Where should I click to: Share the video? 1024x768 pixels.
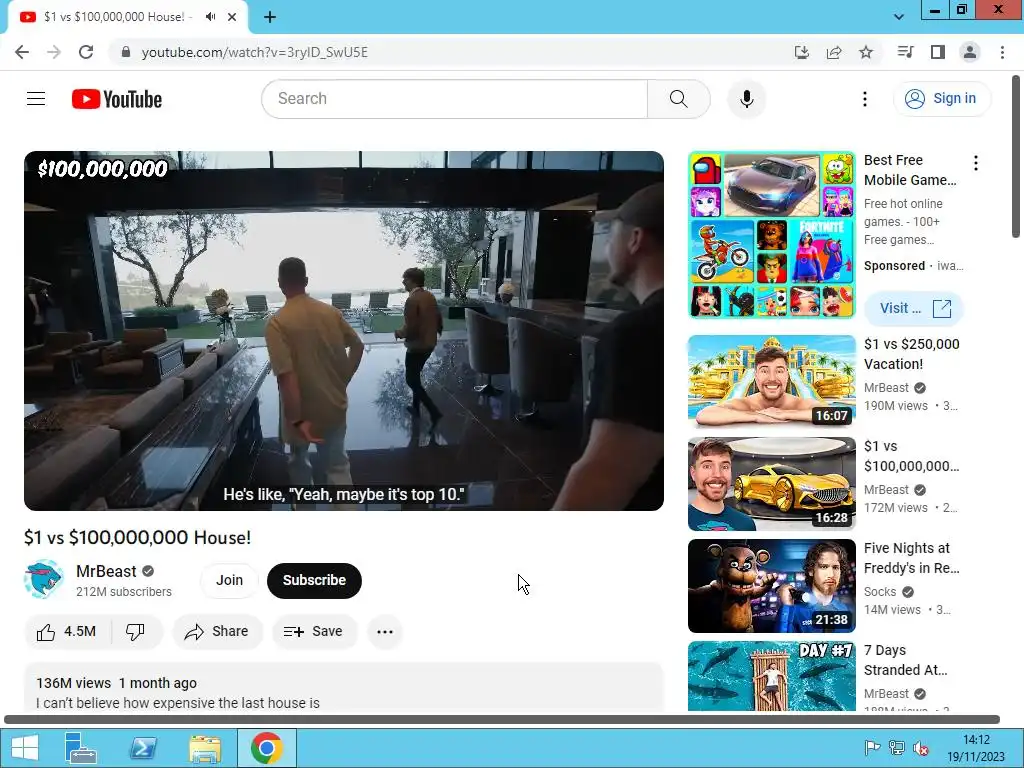click(x=217, y=632)
